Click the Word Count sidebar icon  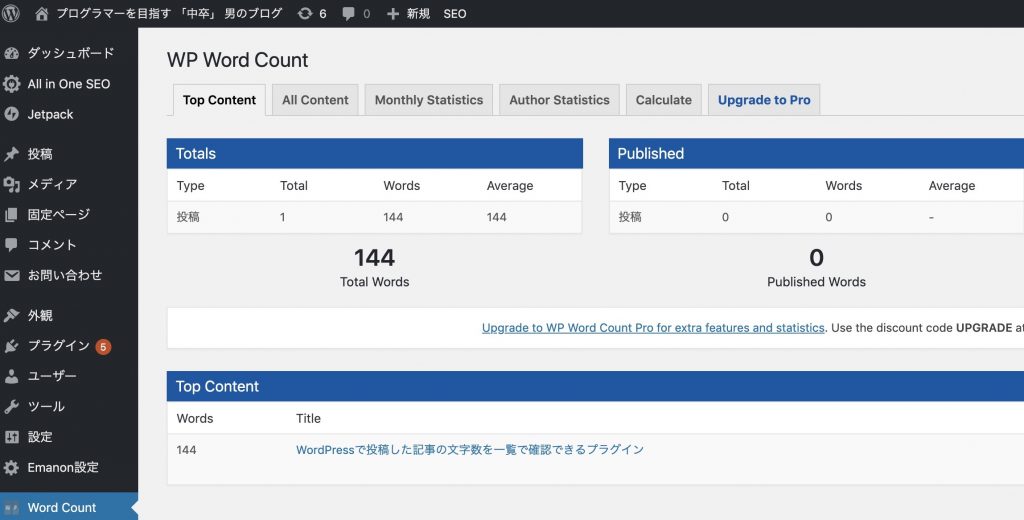click(11, 508)
